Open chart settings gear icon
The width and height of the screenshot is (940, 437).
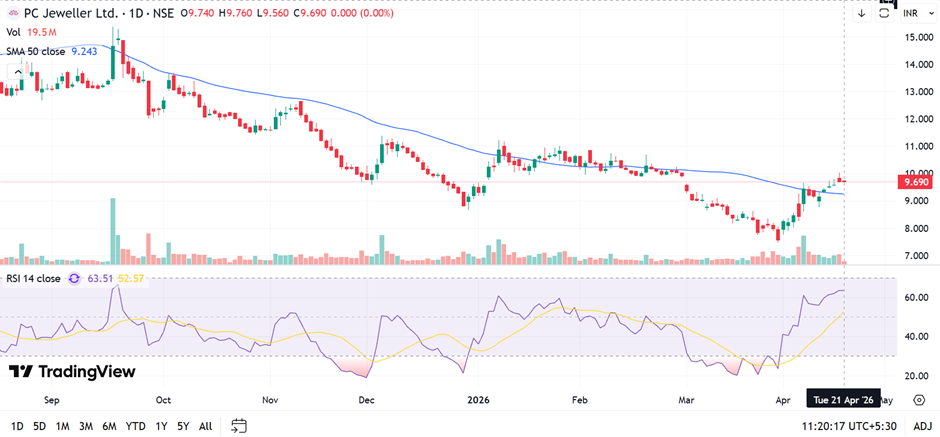pyautogui.click(x=918, y=399)
